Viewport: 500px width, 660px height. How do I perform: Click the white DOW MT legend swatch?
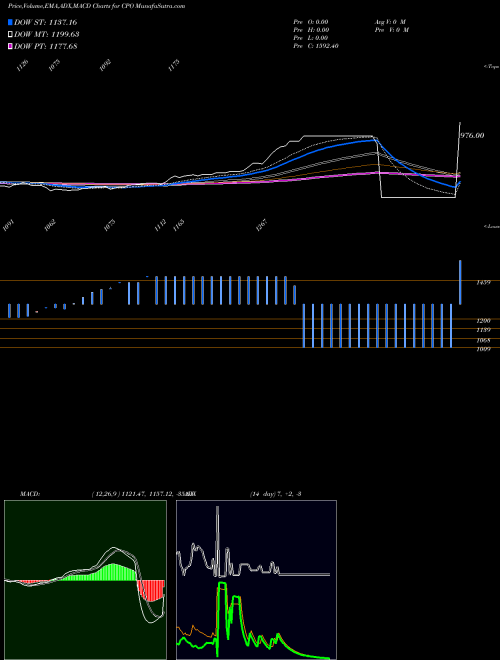coord(10,35)
